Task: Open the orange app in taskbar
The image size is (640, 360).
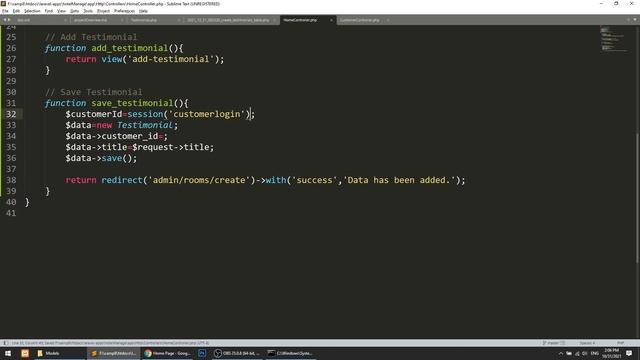Action: [x=25, y=353]
